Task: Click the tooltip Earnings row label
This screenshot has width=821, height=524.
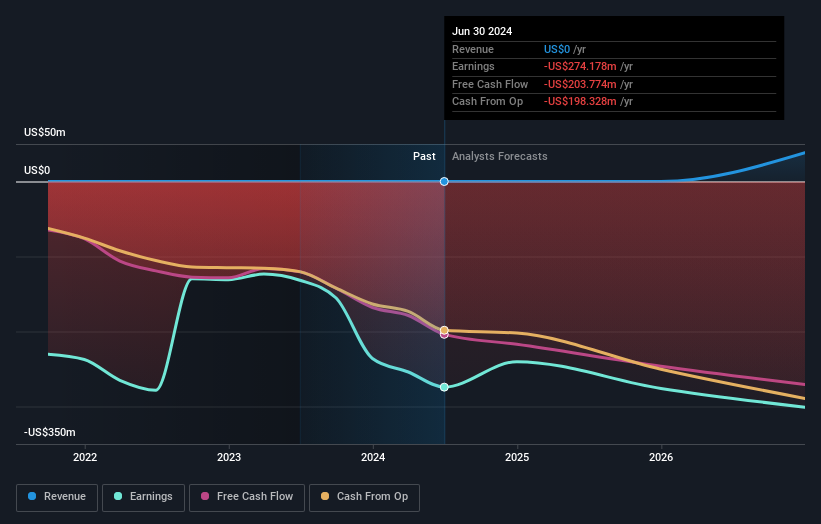Action: 473,66
